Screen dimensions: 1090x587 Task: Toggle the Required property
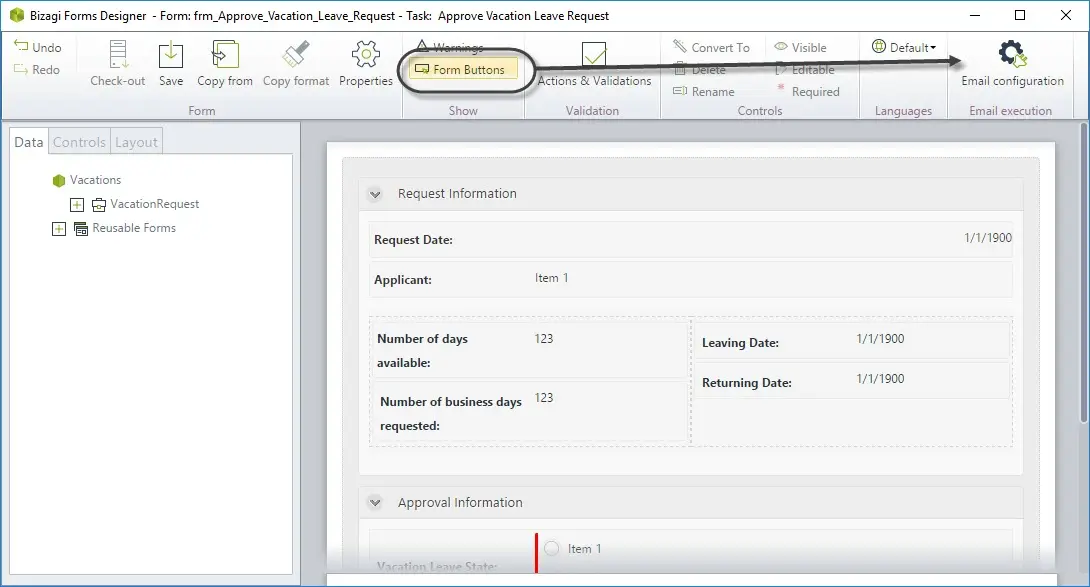tap(808, 91)
